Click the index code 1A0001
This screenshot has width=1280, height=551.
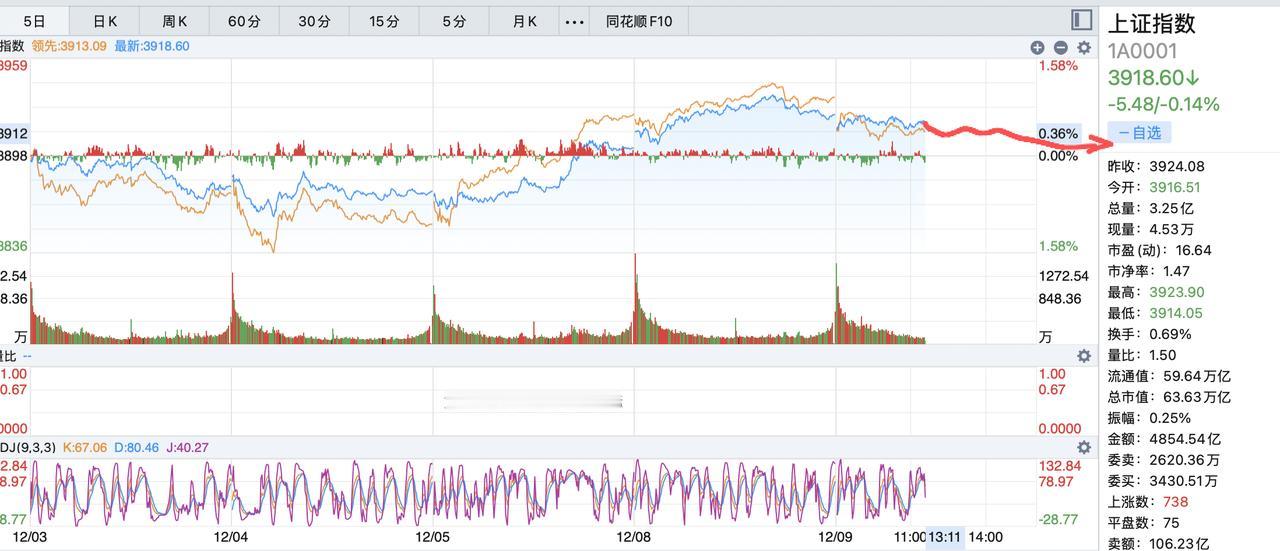tap(1142, 52)
